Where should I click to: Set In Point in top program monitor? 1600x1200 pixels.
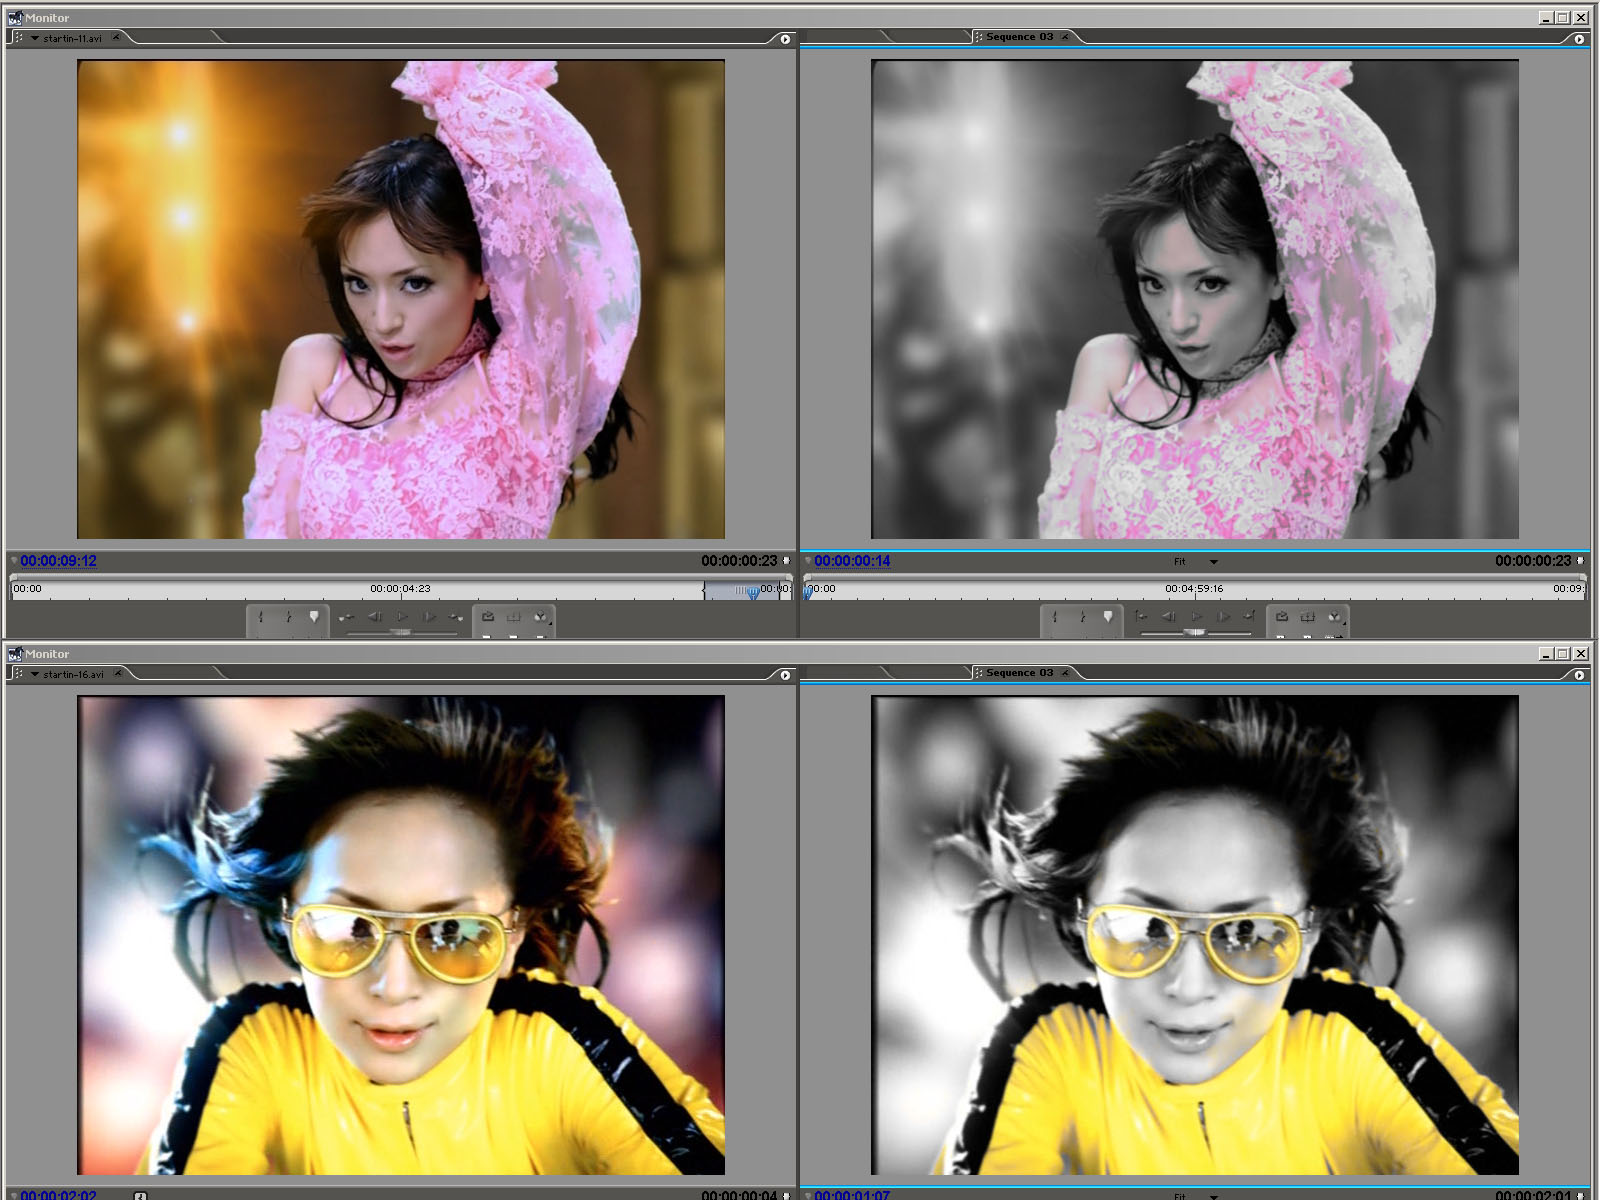[1055, 617]
